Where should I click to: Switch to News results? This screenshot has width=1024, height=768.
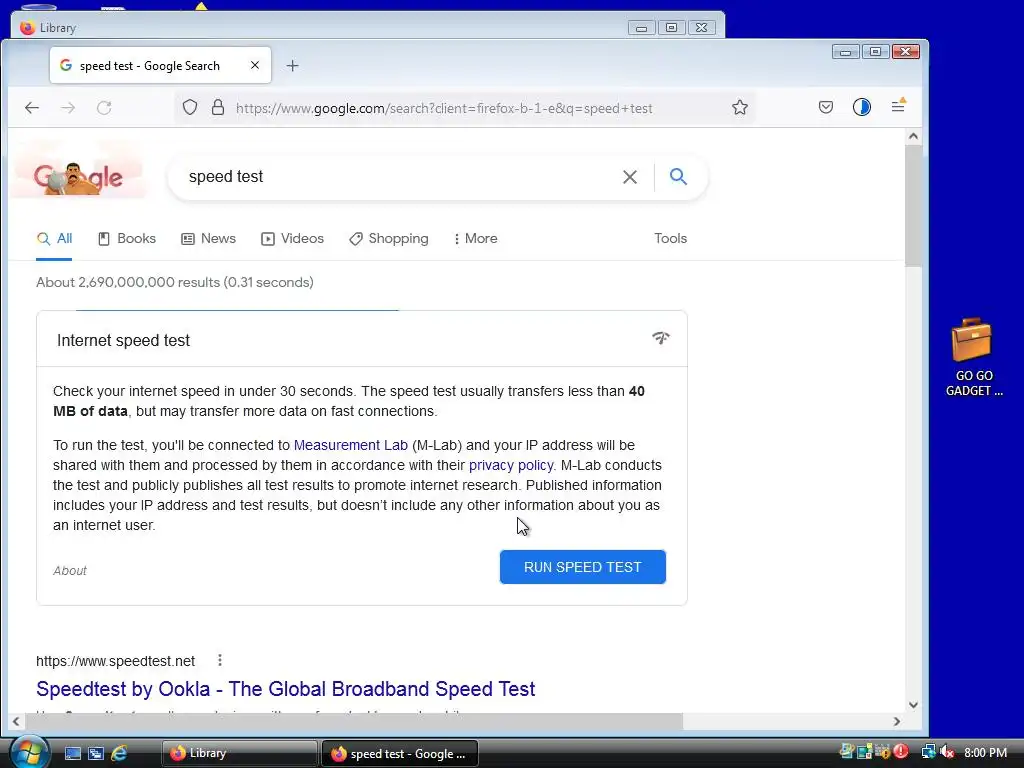pyautogui.click(x=208, y=238)
